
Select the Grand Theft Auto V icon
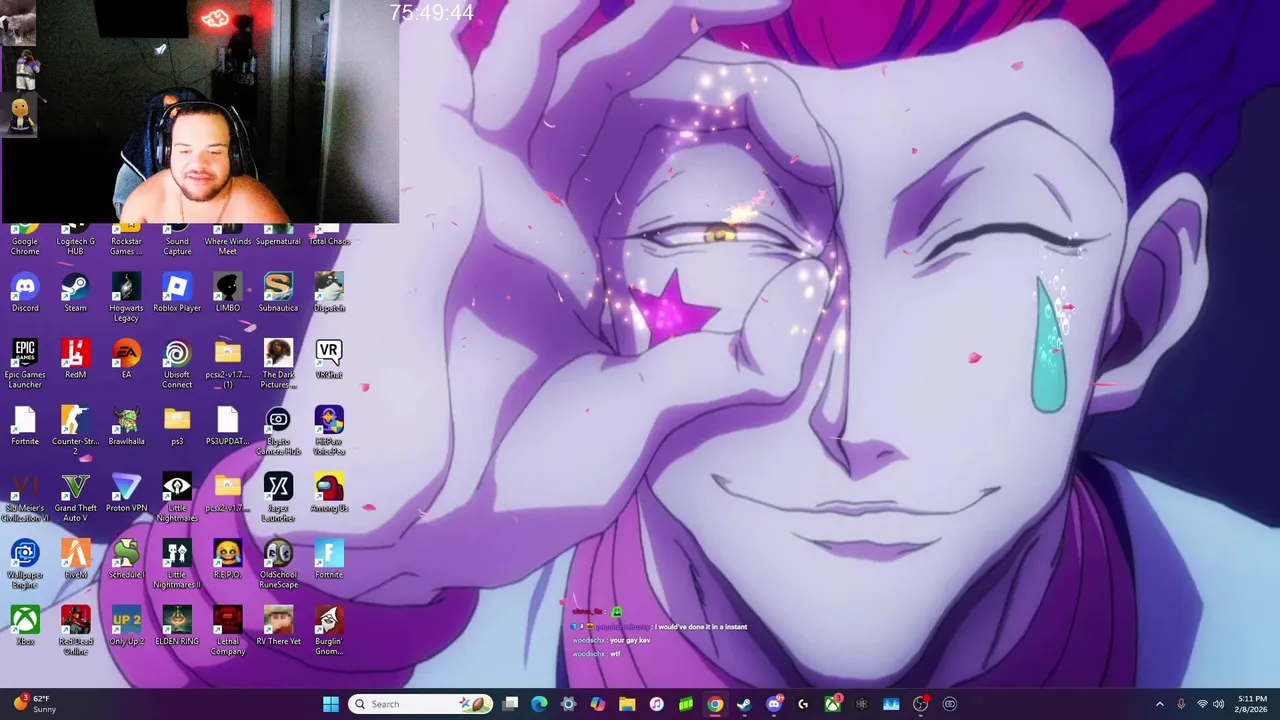click(x=75, y=498)
